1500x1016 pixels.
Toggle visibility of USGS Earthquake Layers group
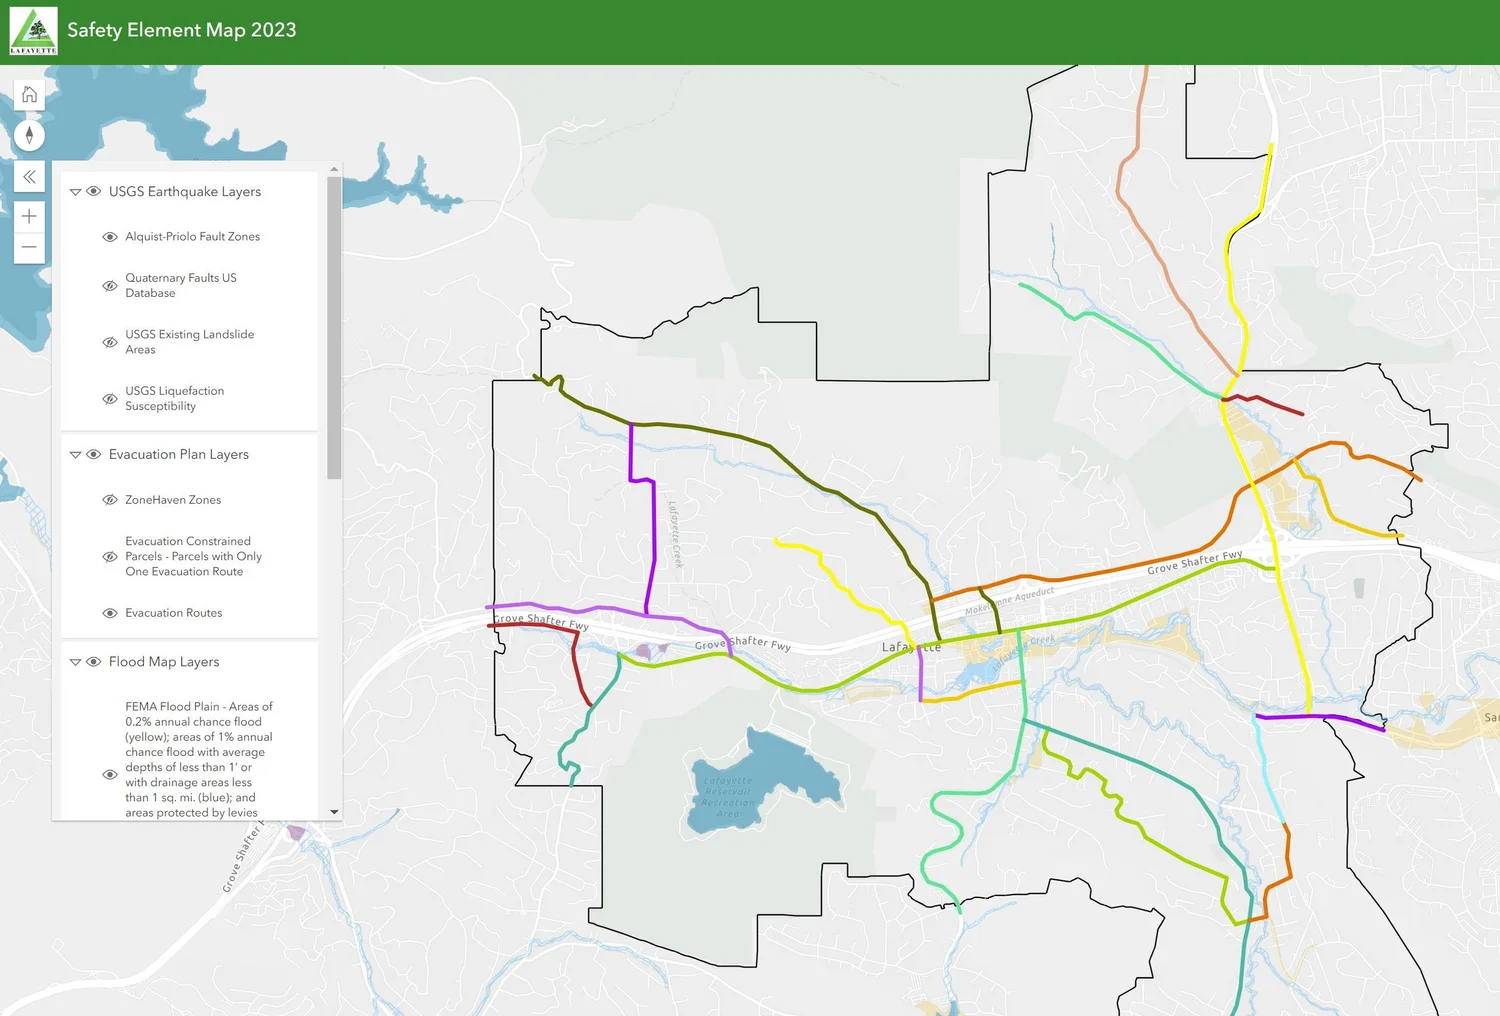93,191
